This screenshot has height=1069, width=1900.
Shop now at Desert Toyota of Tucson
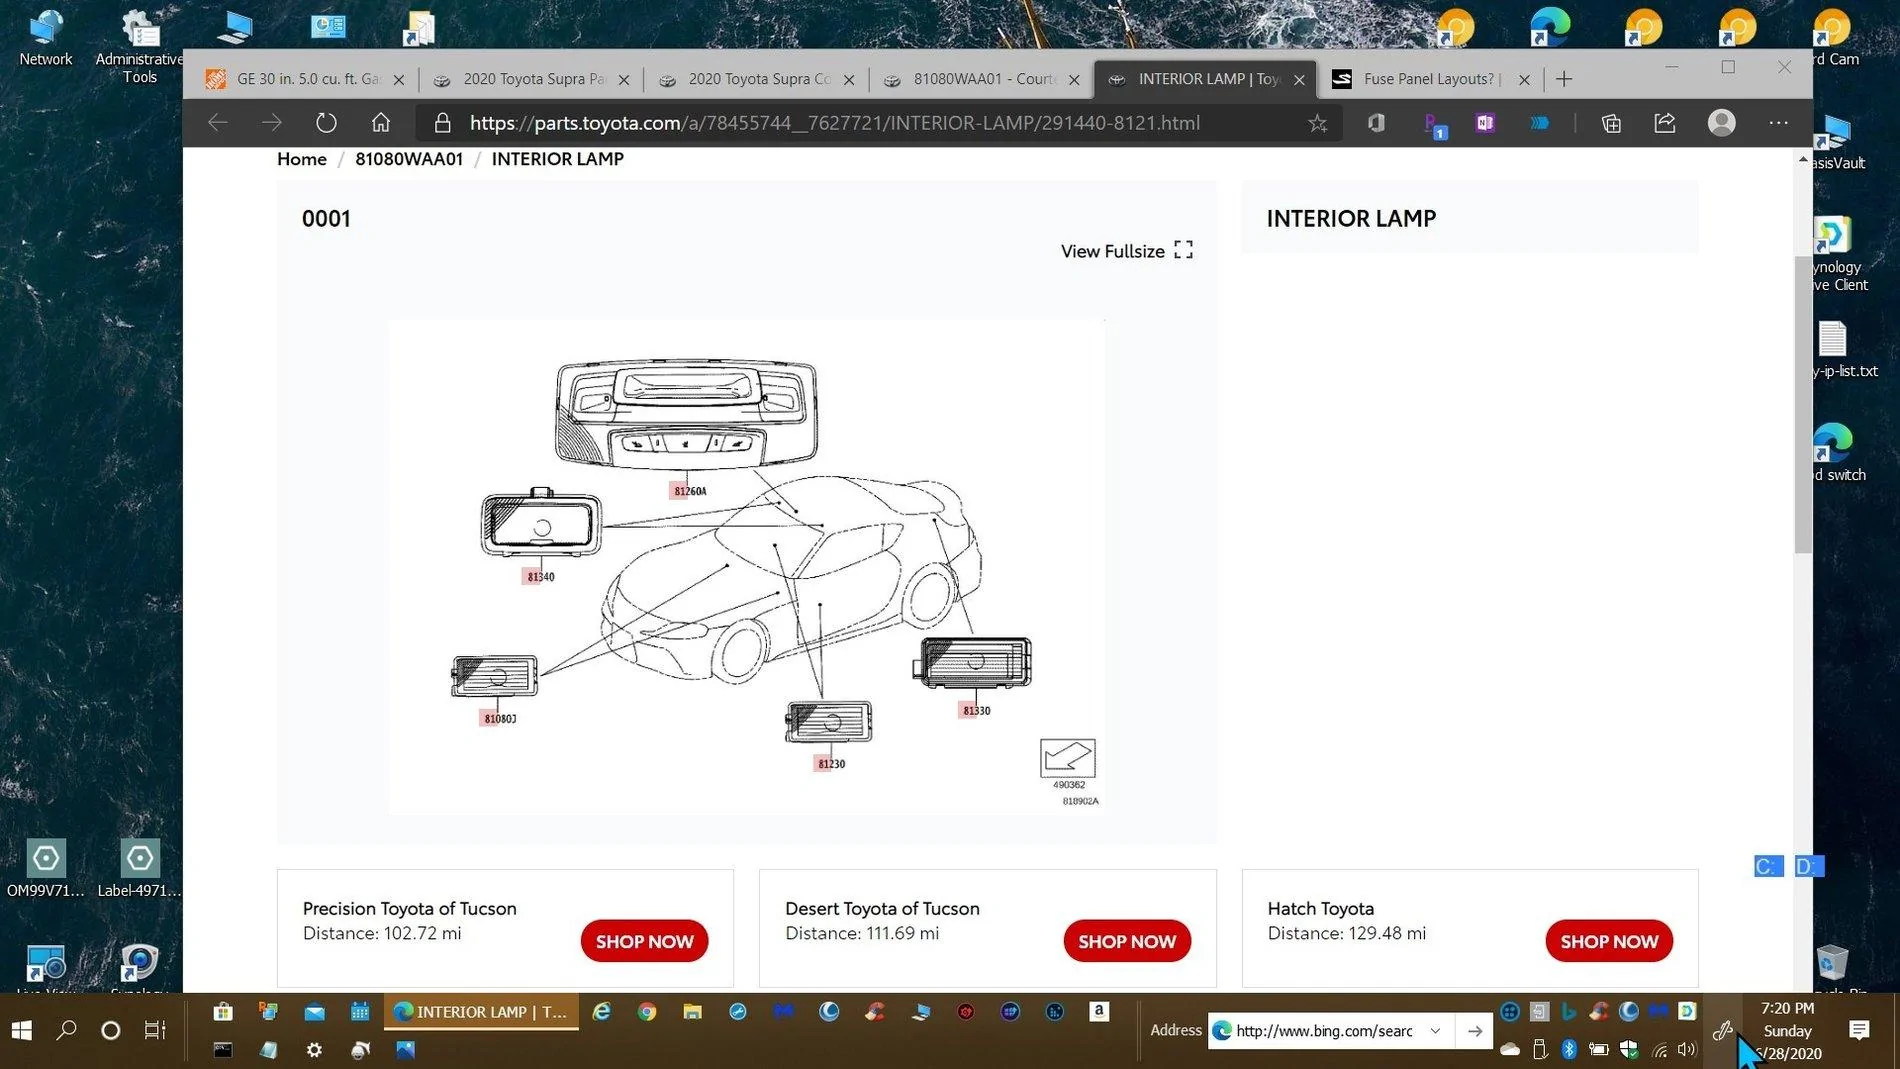1127,941
